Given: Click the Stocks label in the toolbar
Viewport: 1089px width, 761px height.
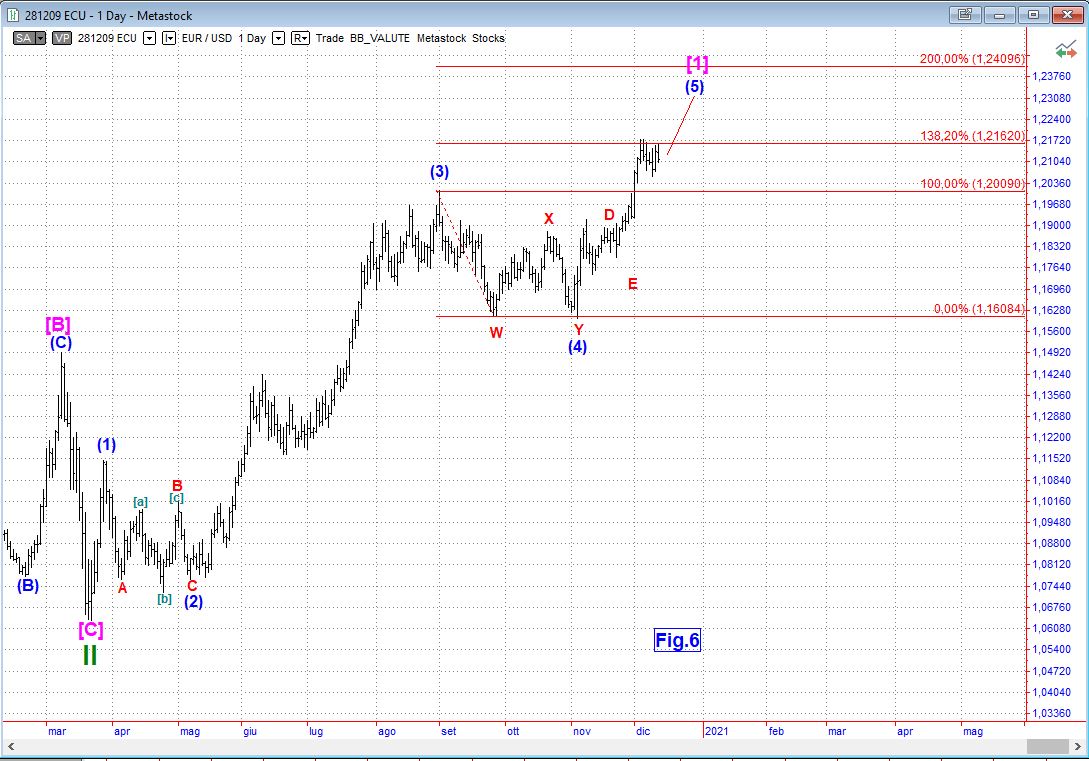Looking at the screenshot, I should [x=489, y=38].
